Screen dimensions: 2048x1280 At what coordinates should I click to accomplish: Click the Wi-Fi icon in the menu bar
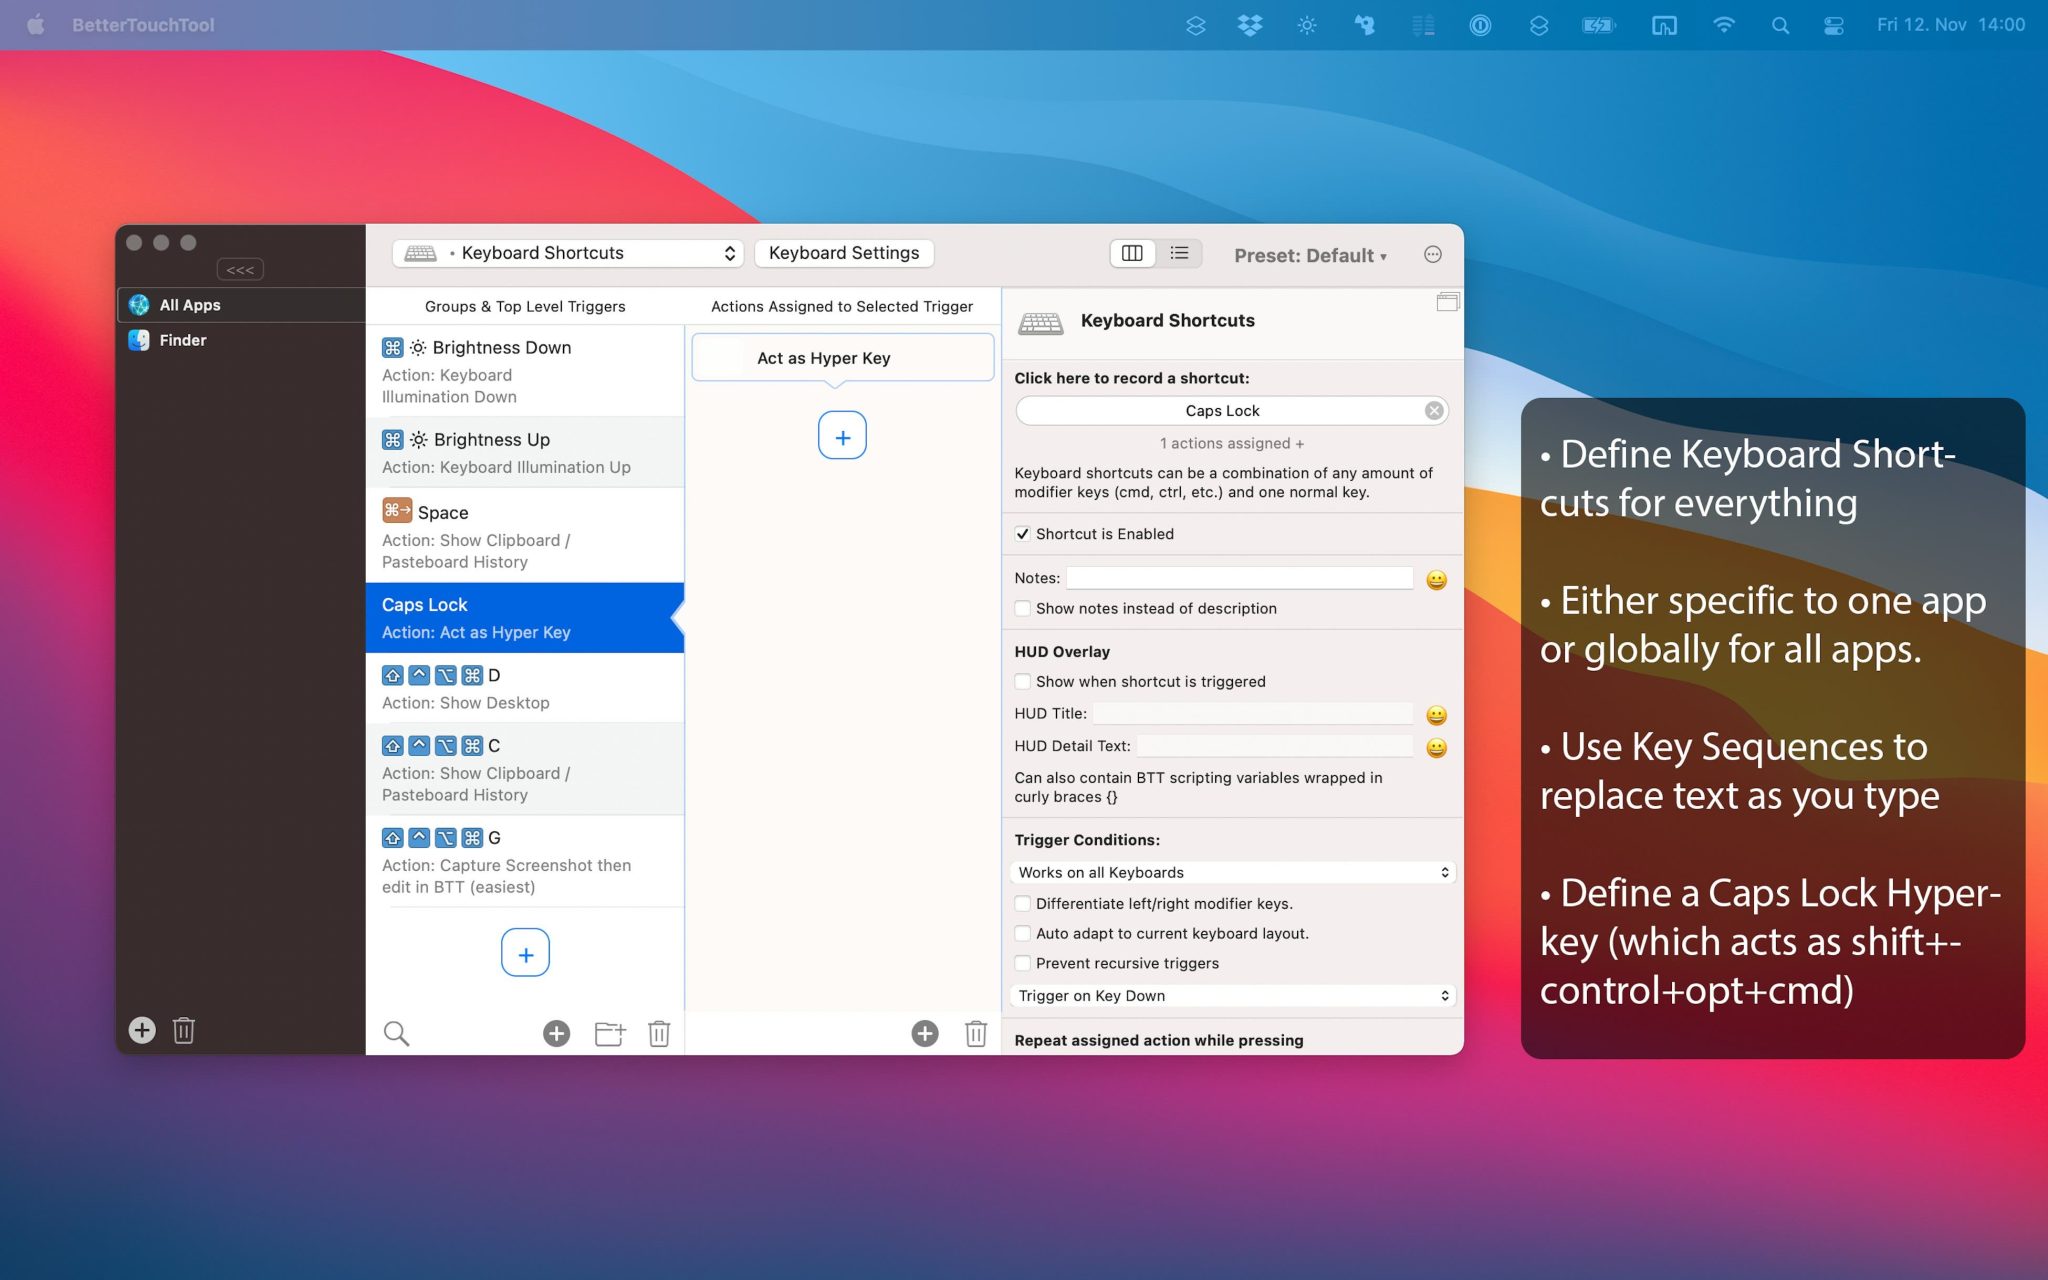pyautogui.click(x=1723, y=25)
